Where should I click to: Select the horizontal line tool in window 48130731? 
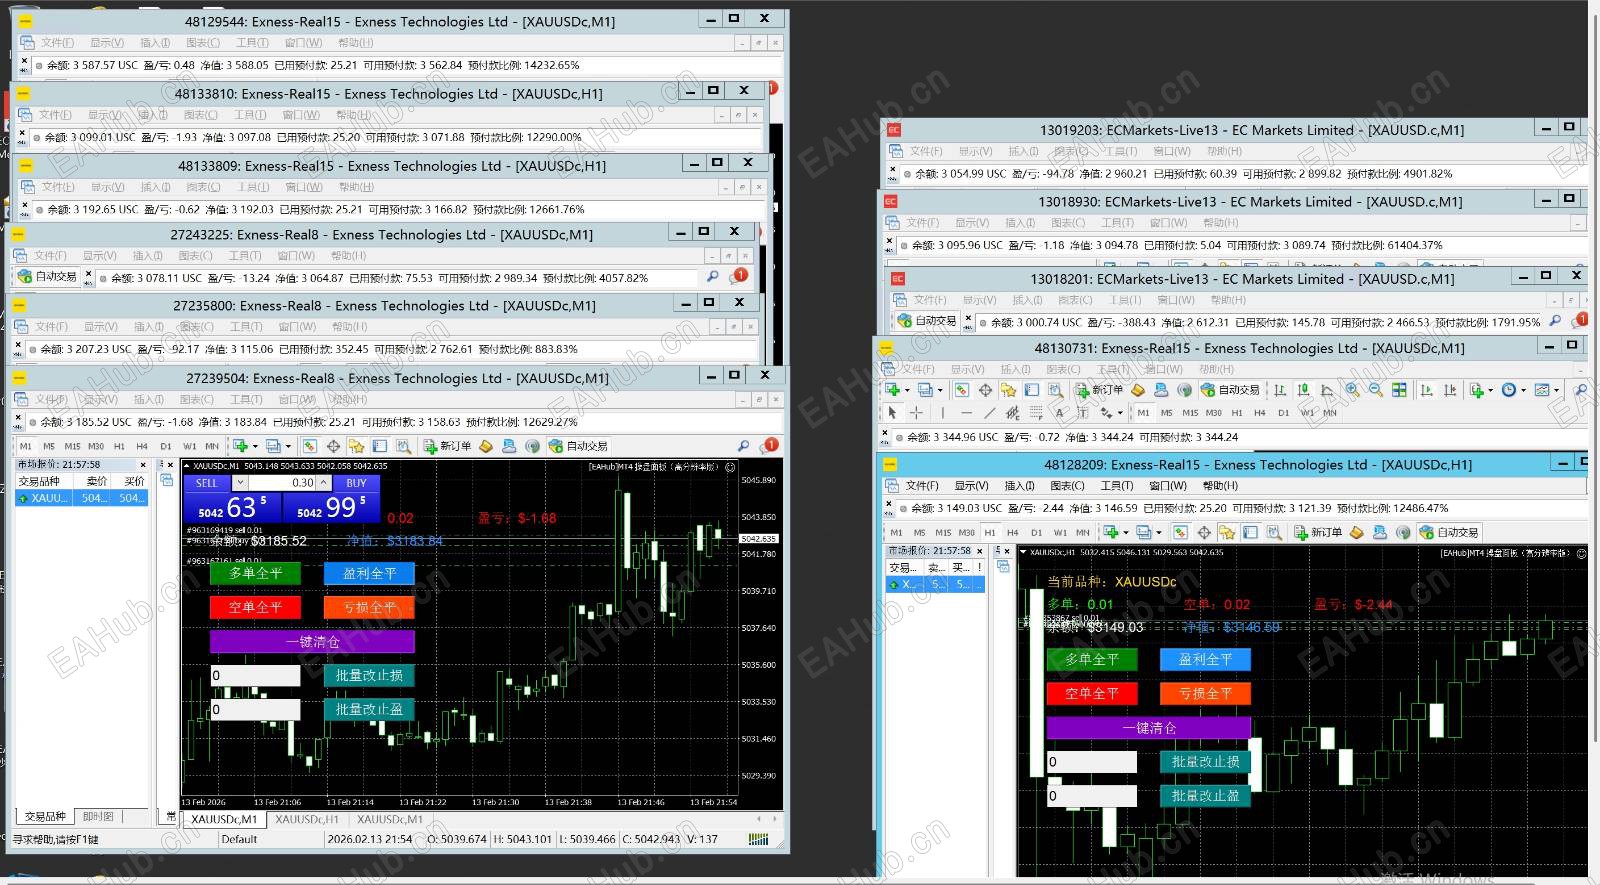pos(966,412)
